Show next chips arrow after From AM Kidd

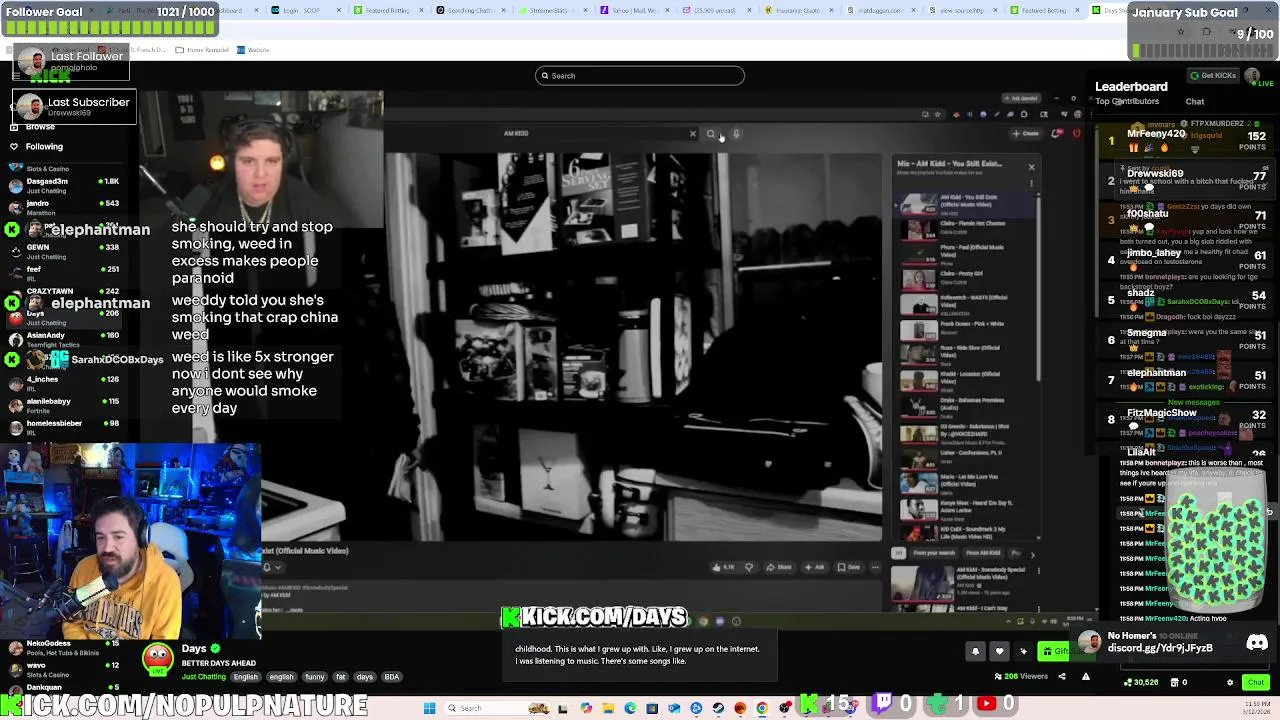click(1032, 553)
